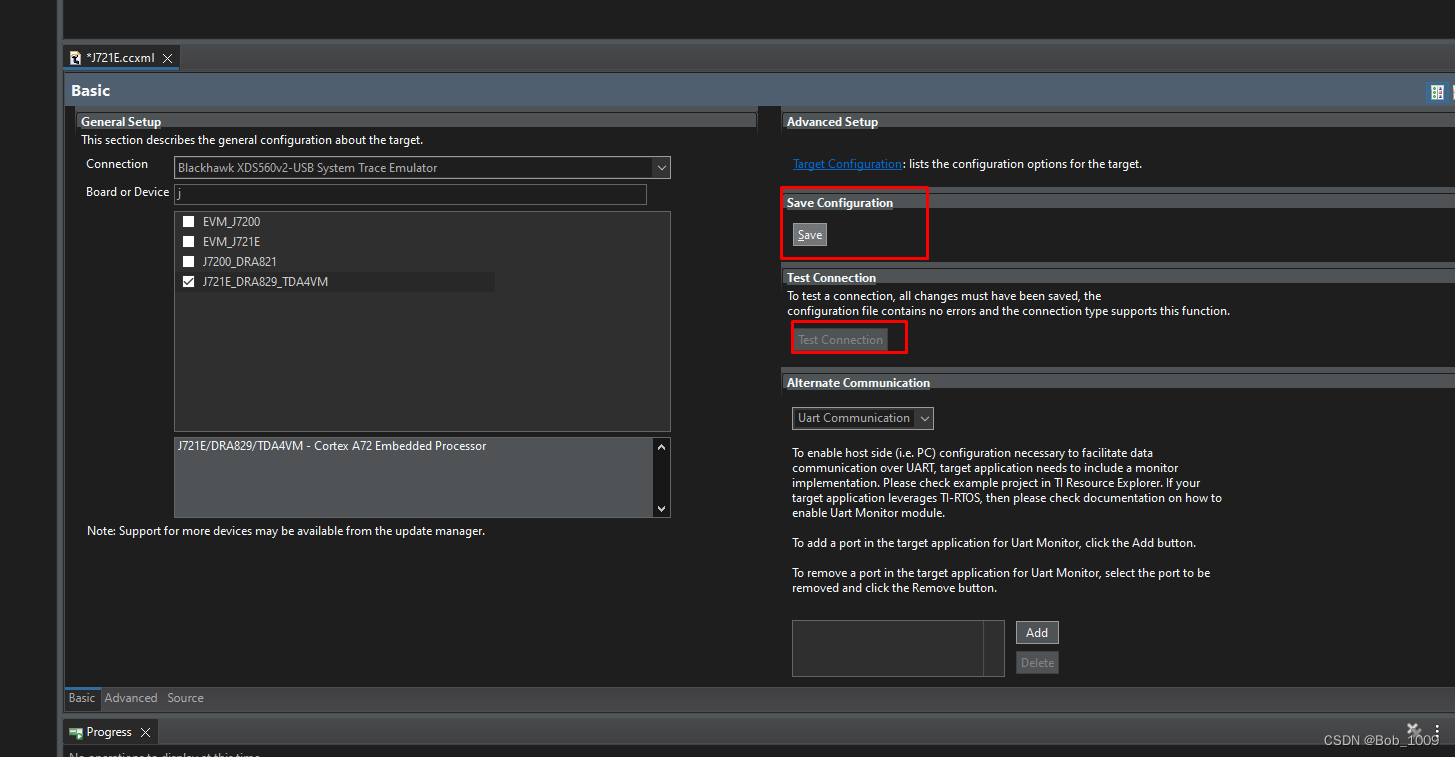
Task: Select the EVM_J721E device text
Action: [x=231, y=242]
